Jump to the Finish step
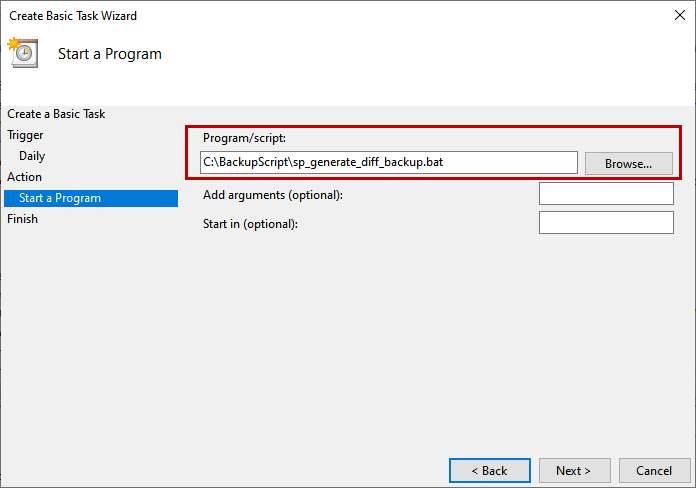 click(23, 219)
